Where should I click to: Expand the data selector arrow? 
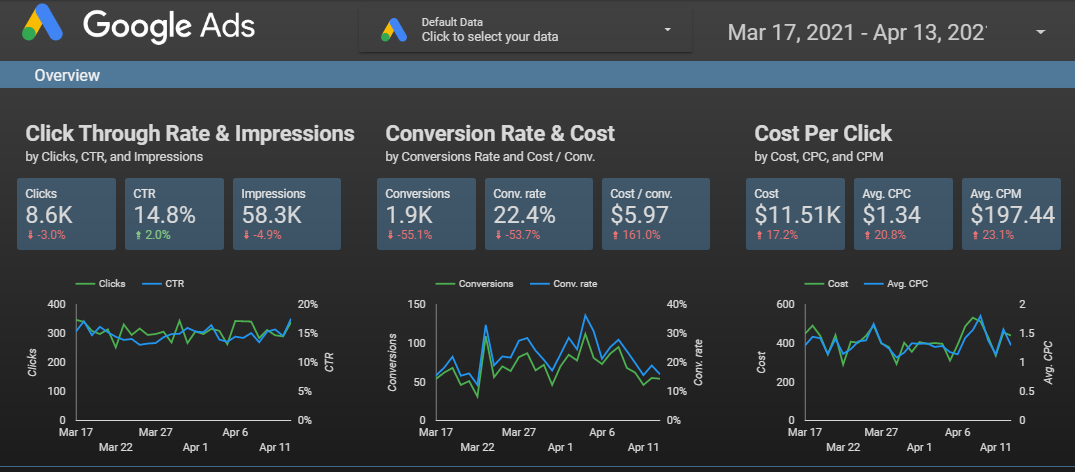point(667,30)
